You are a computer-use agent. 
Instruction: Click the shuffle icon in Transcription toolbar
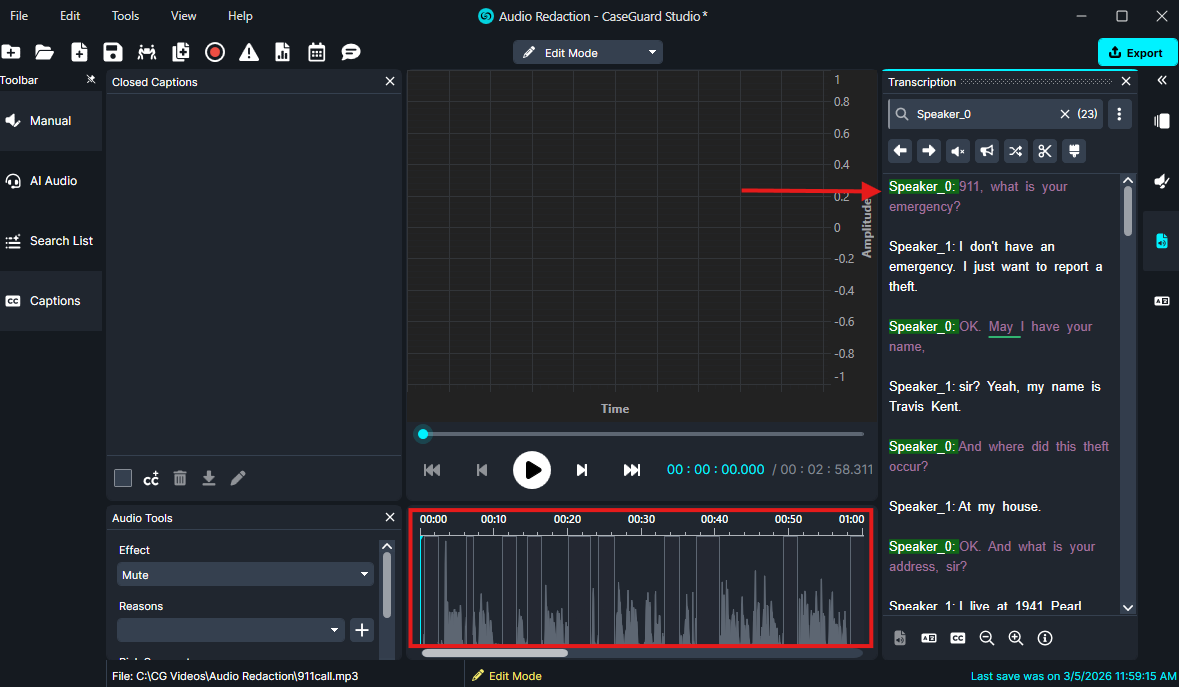tap(1015, 151)
